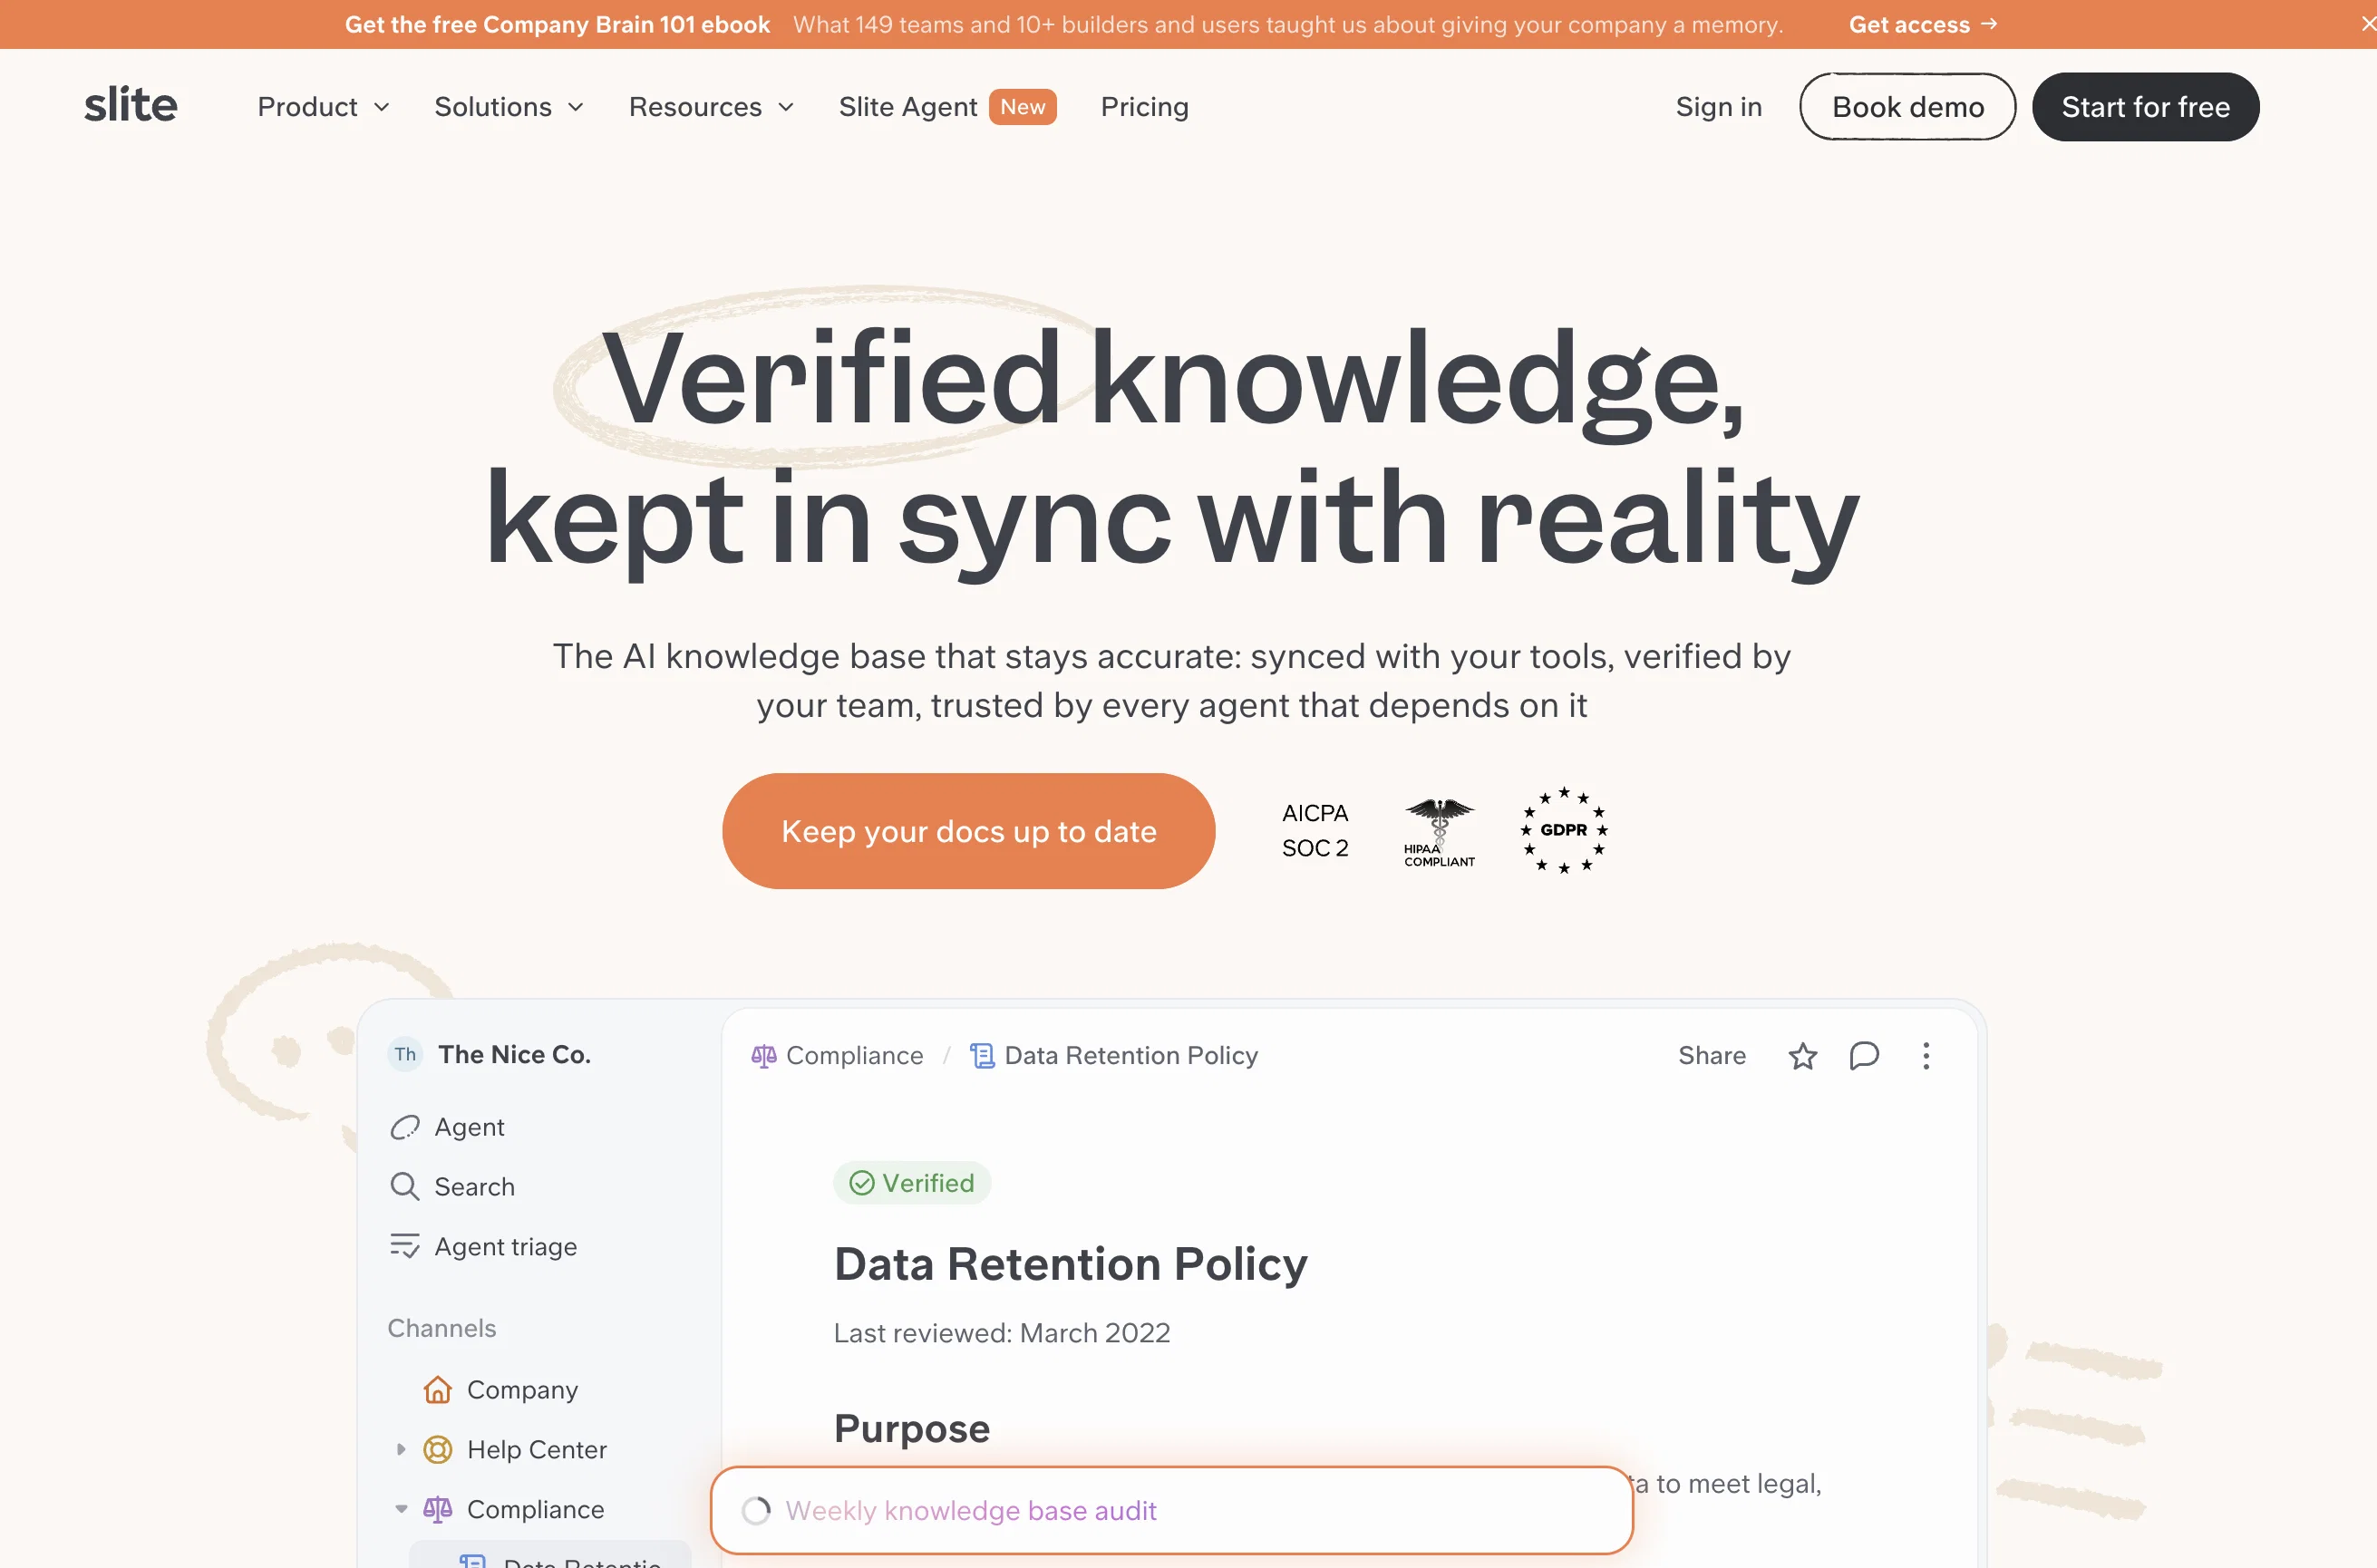Click the Search magnifier icon
Screen dimensions: 2377x1568
pos(405,1186)
